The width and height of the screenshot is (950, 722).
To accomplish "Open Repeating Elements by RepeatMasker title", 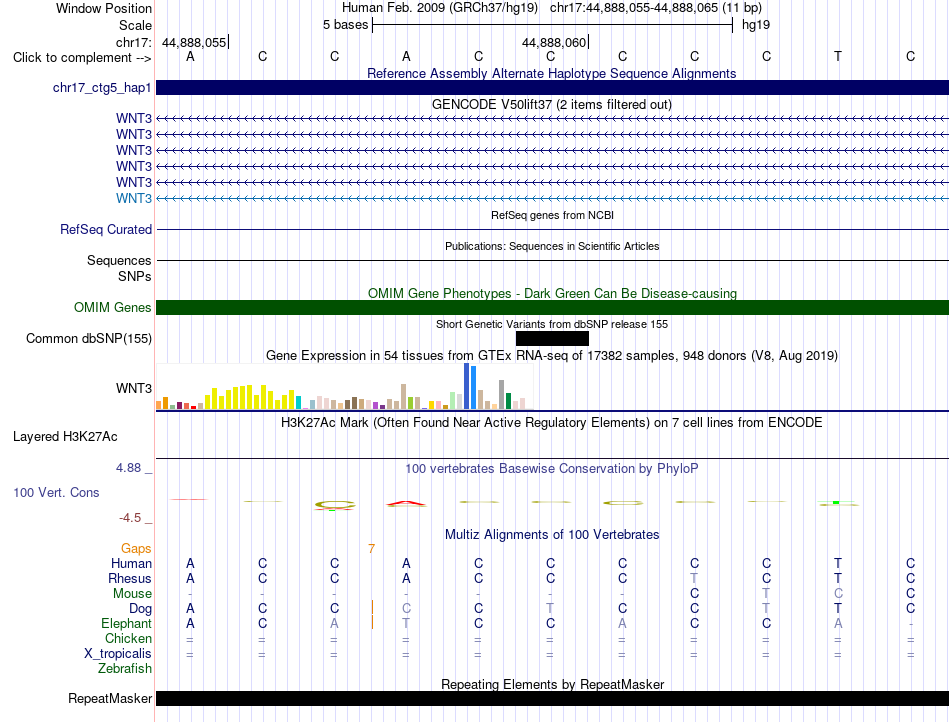I will (x=552, y=684).
